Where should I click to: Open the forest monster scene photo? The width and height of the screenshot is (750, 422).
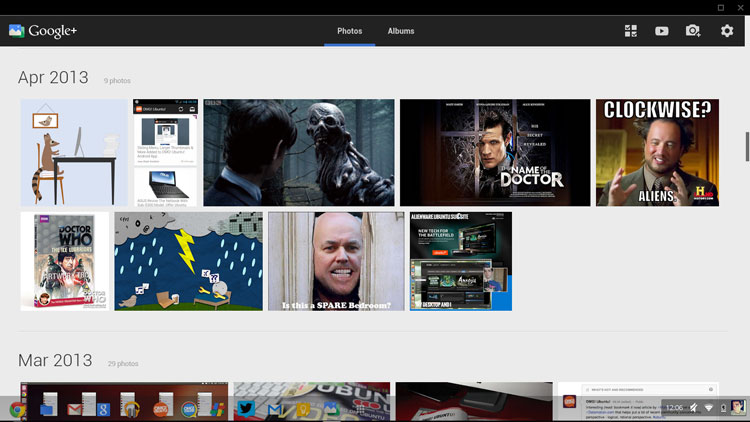pos(299,153)
